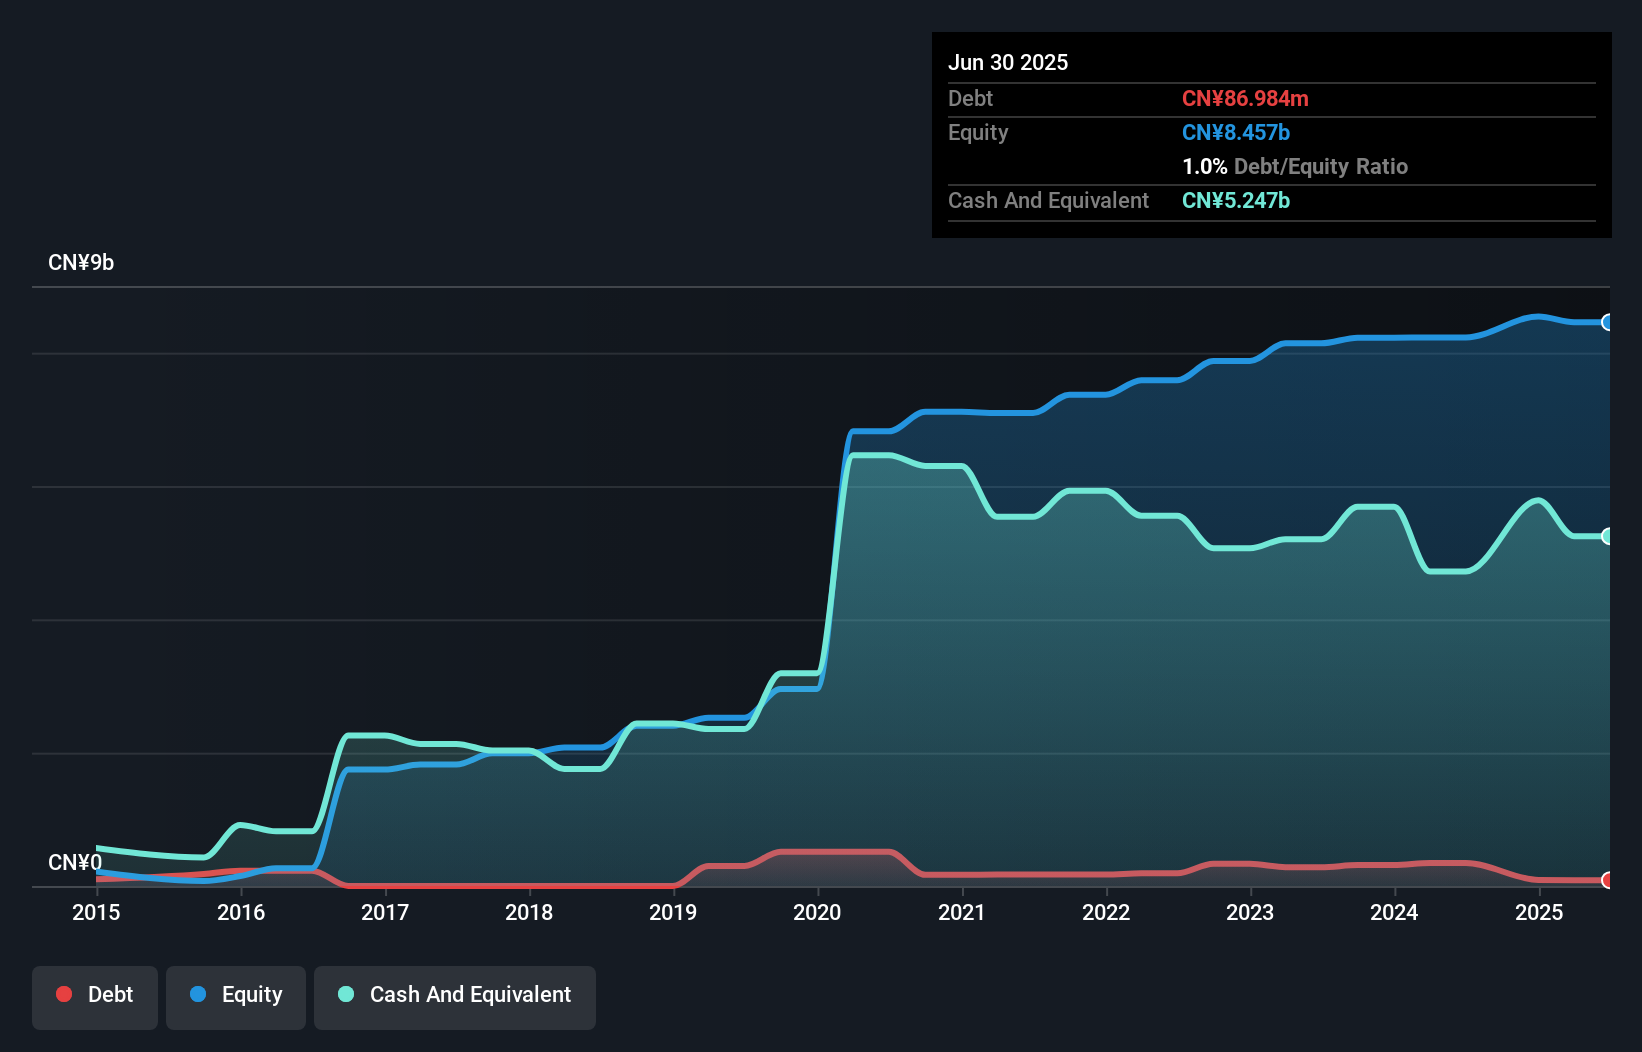The width and height of the screenshot is (1642, 1052).
Task: Select the blue Equity legend dot icon
Action: (x=197, y=994)
